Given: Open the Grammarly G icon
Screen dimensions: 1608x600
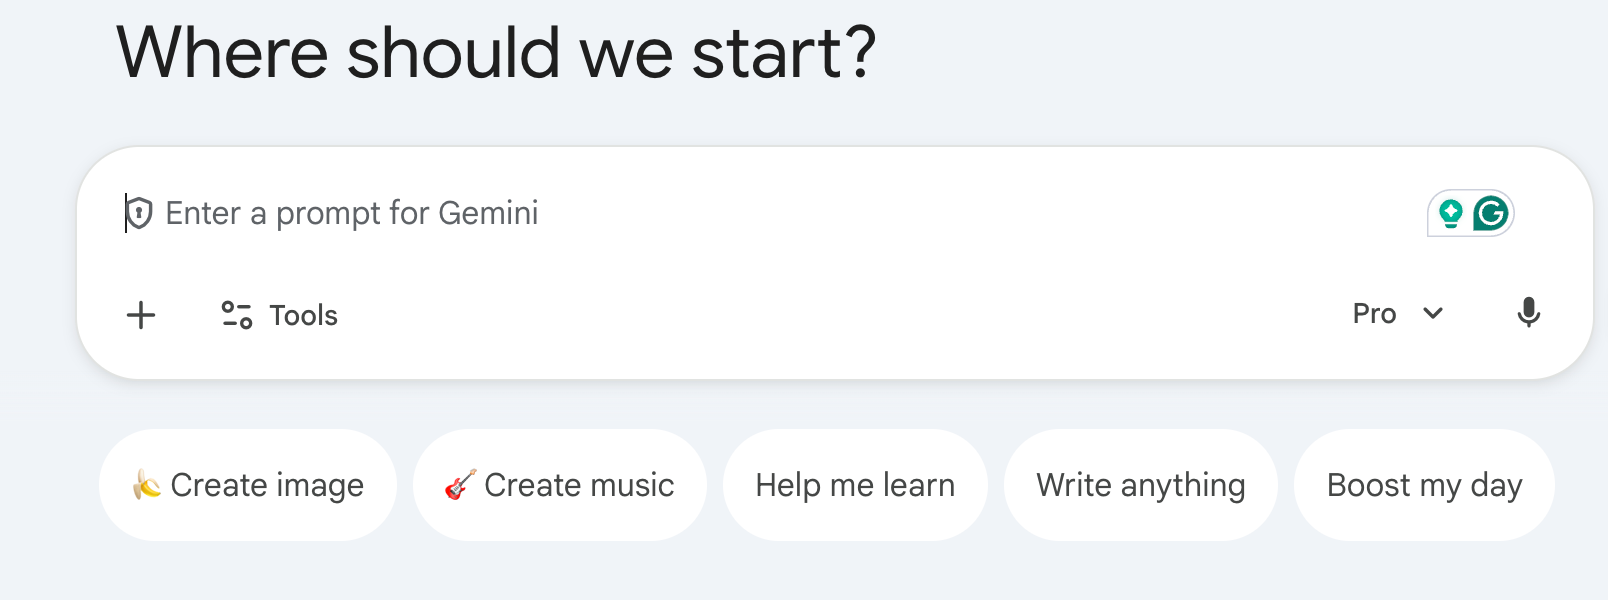Looking at the screenshot, I should (1490, 213).
